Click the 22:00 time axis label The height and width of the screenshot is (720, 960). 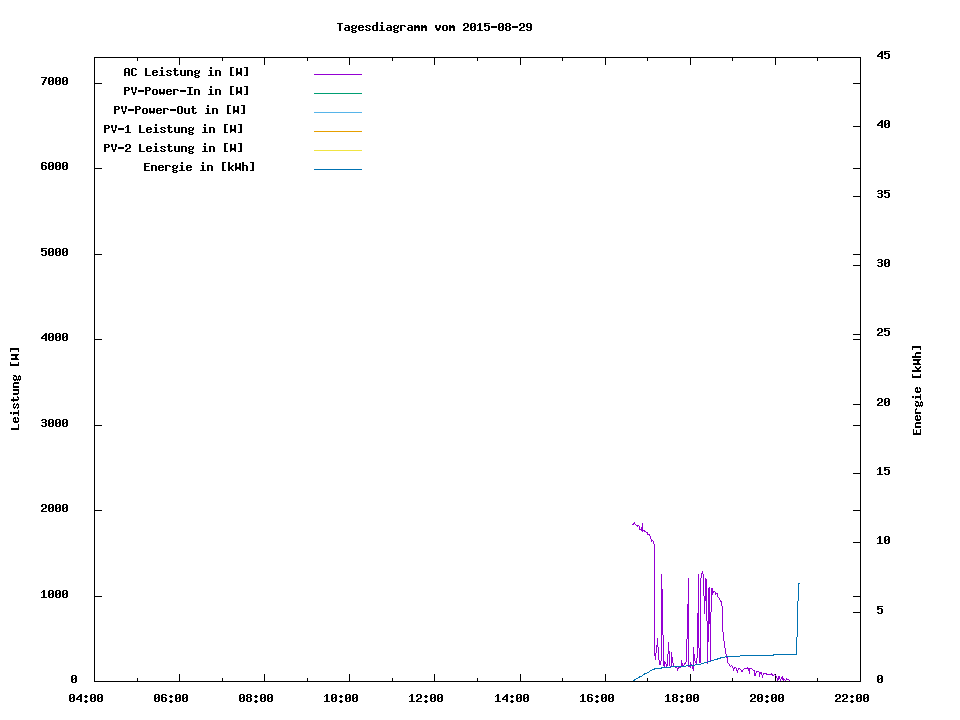pos(852,698)
